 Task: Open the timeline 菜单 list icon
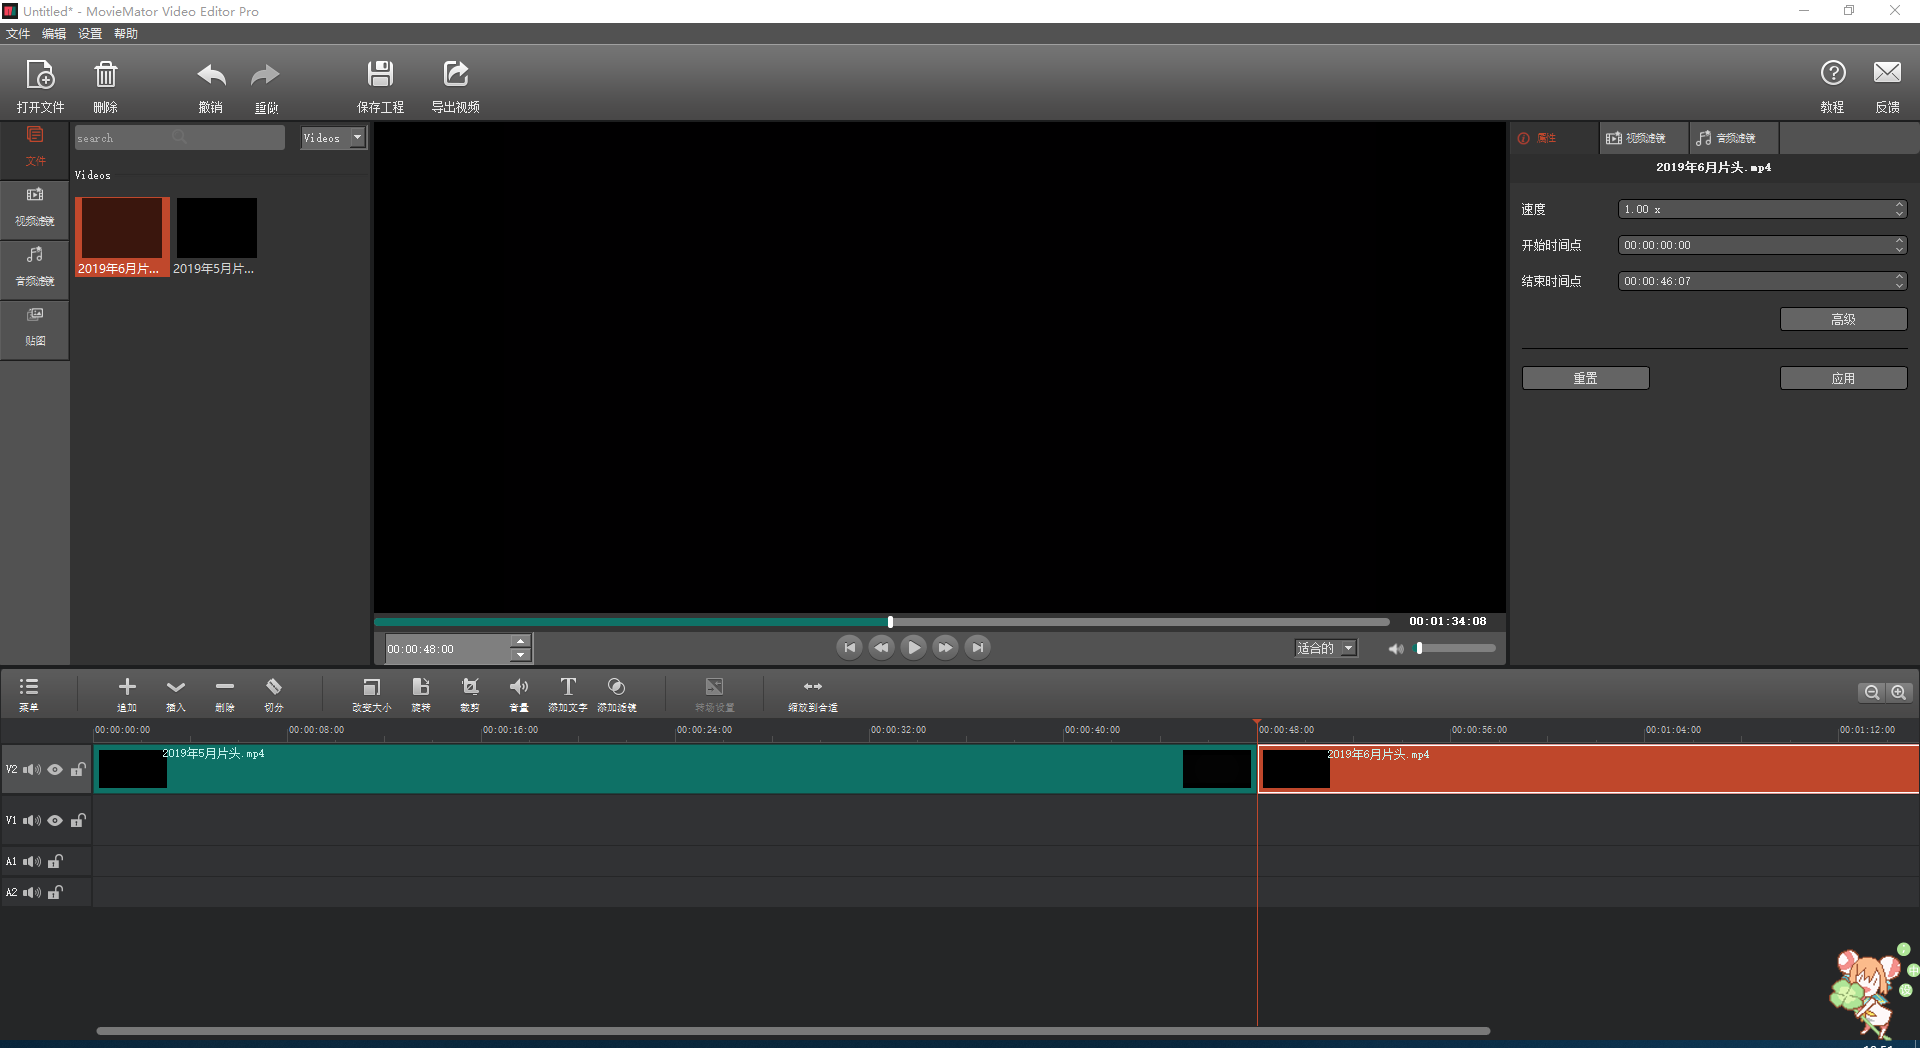click(29, 687)
